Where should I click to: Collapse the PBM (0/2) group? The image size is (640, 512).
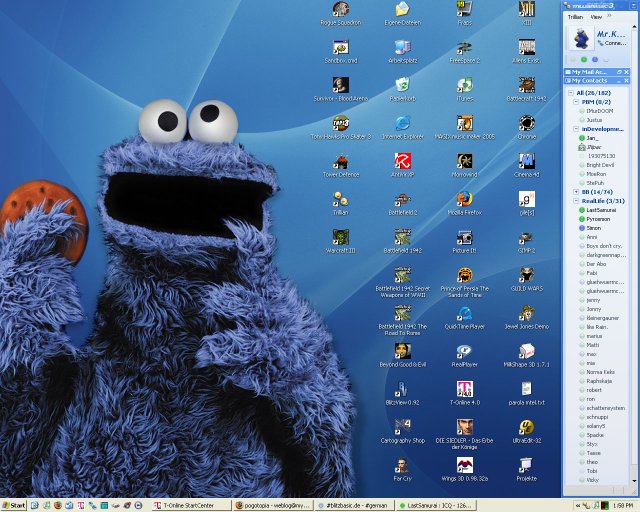click(x=576, y=102)
